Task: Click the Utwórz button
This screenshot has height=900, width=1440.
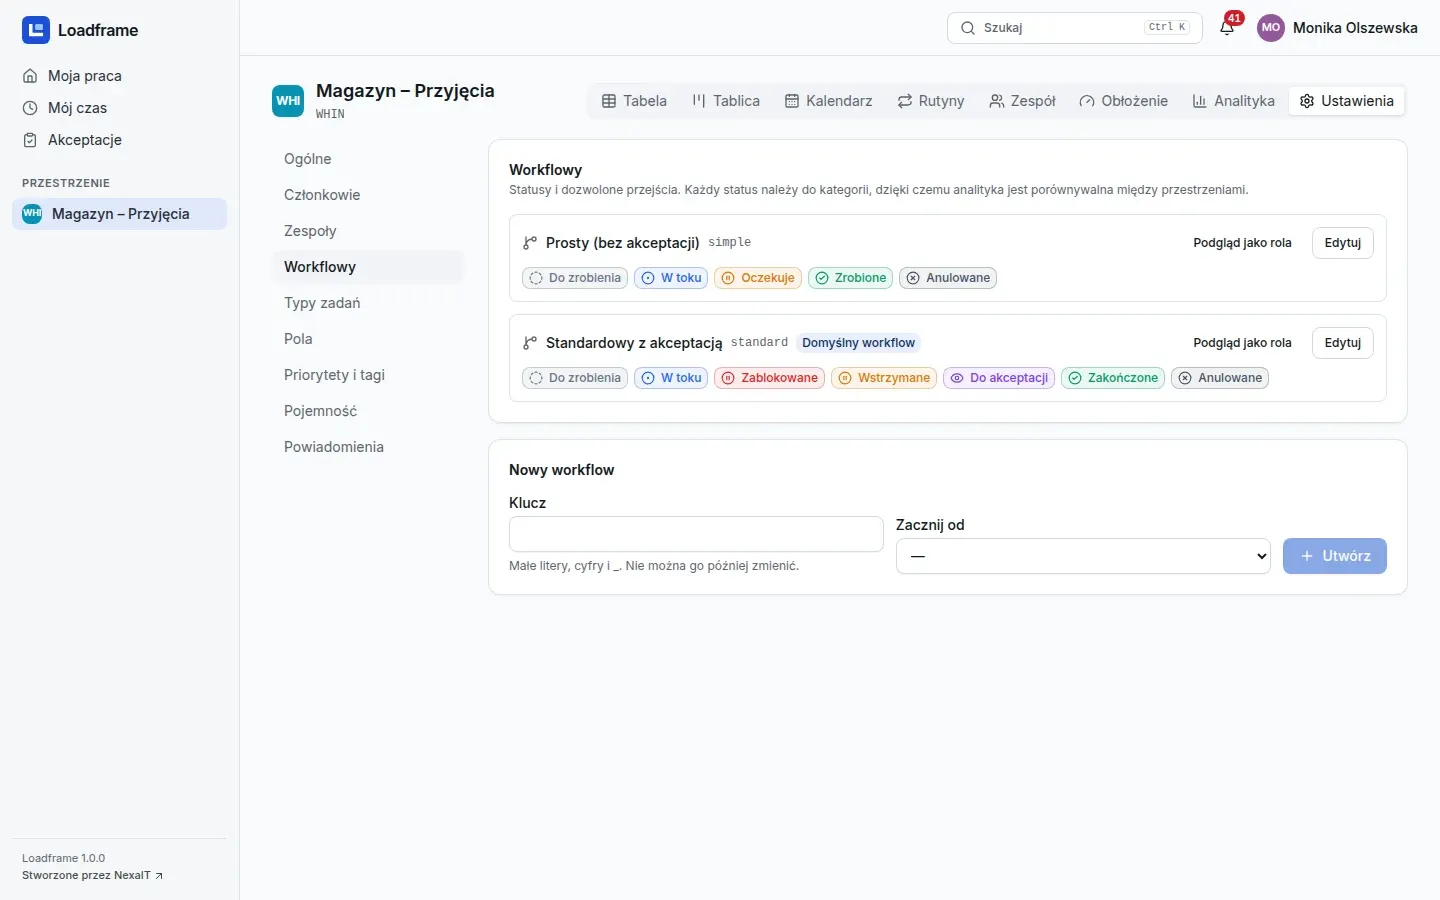Action: click(x=1334, y=556)
